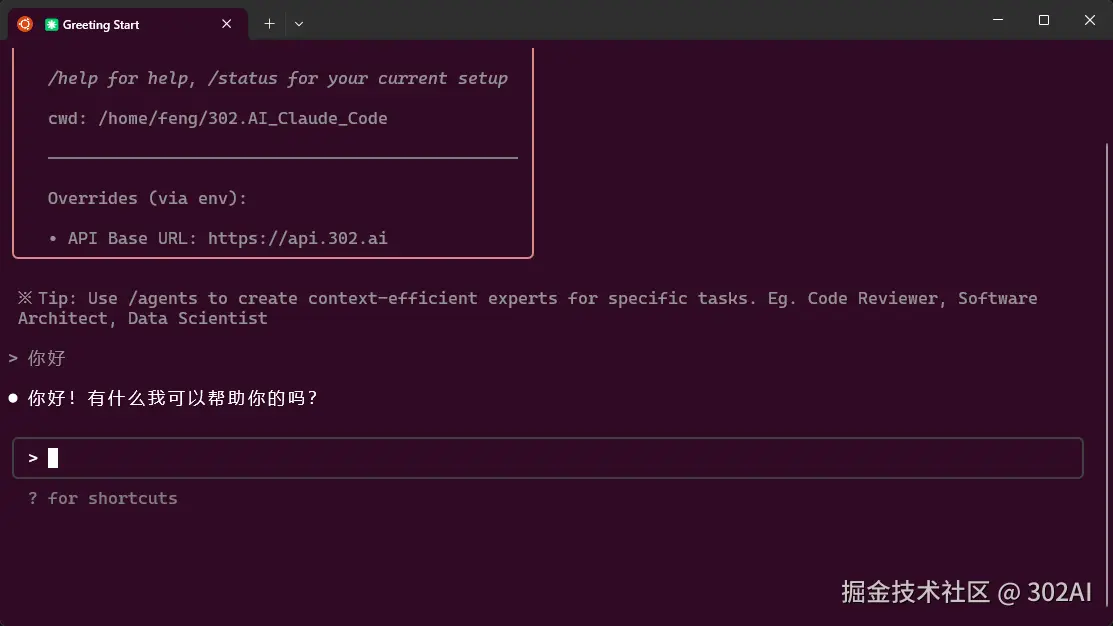This screenshot has width=1113, height=626.
Task: Minimize the terminal window
Action: pyautogui.click(x=998, y=20)
